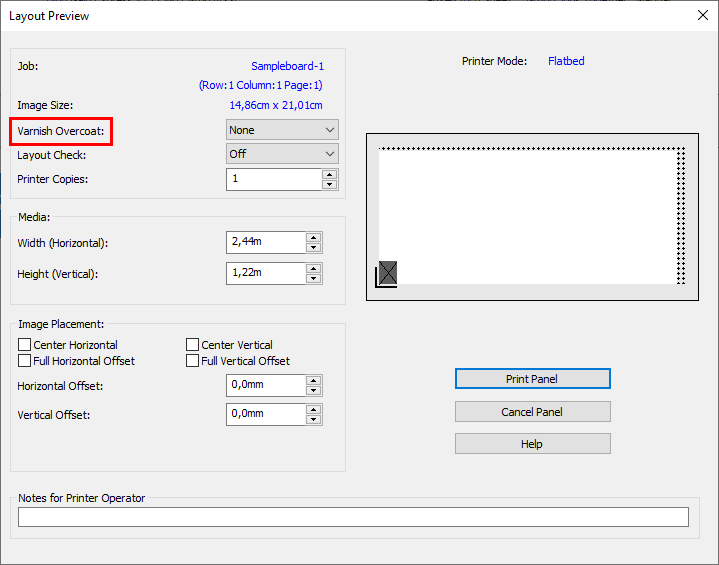Toggle Full Horizontal Offset checkbox
The image size is (719, 565).
(x=24, y=360)
